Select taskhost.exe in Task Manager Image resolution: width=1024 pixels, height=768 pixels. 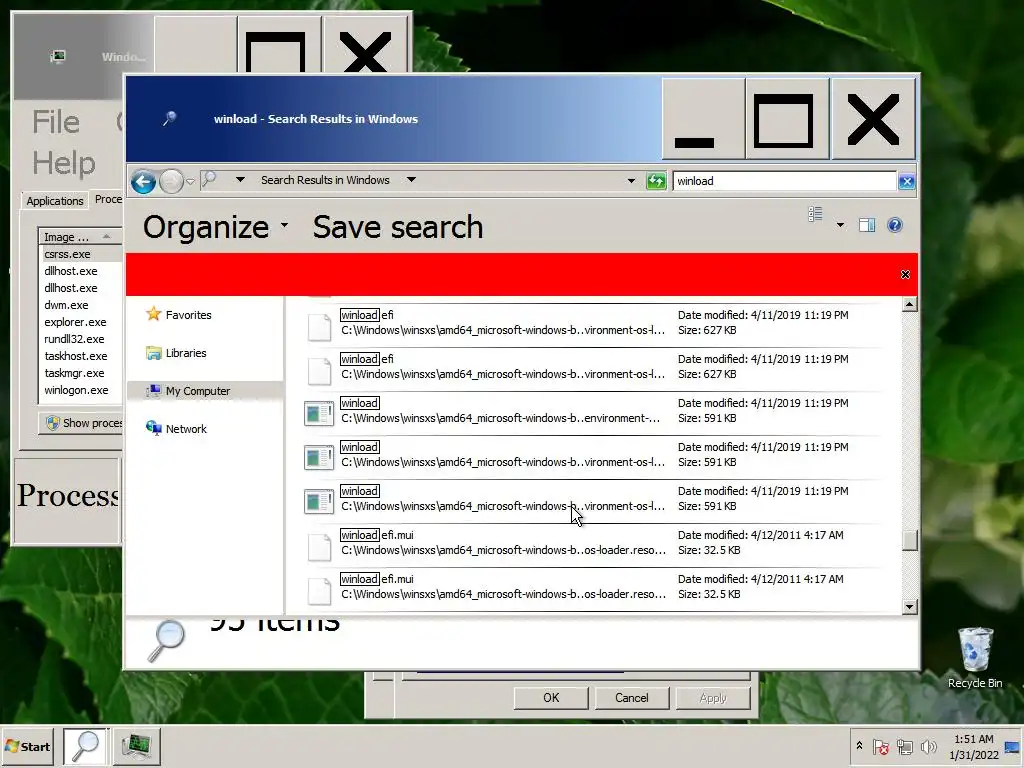click(x=76, y=356)
